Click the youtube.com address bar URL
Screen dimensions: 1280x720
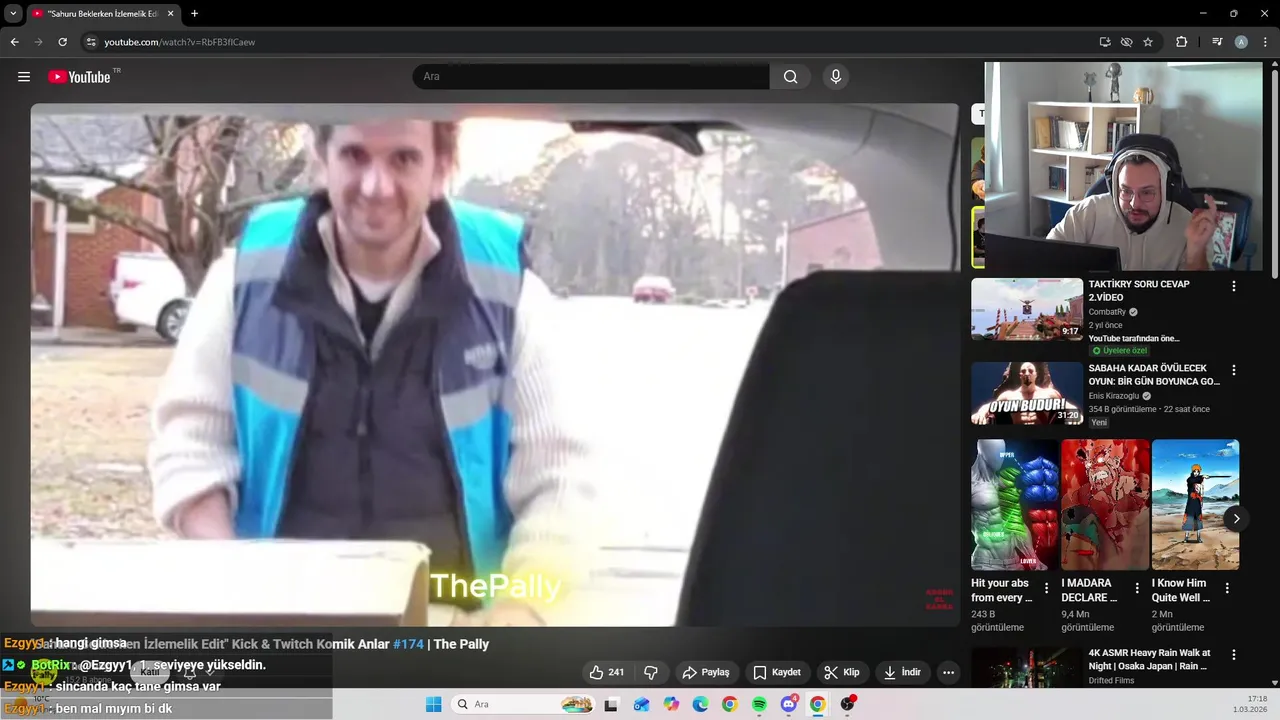180,42
